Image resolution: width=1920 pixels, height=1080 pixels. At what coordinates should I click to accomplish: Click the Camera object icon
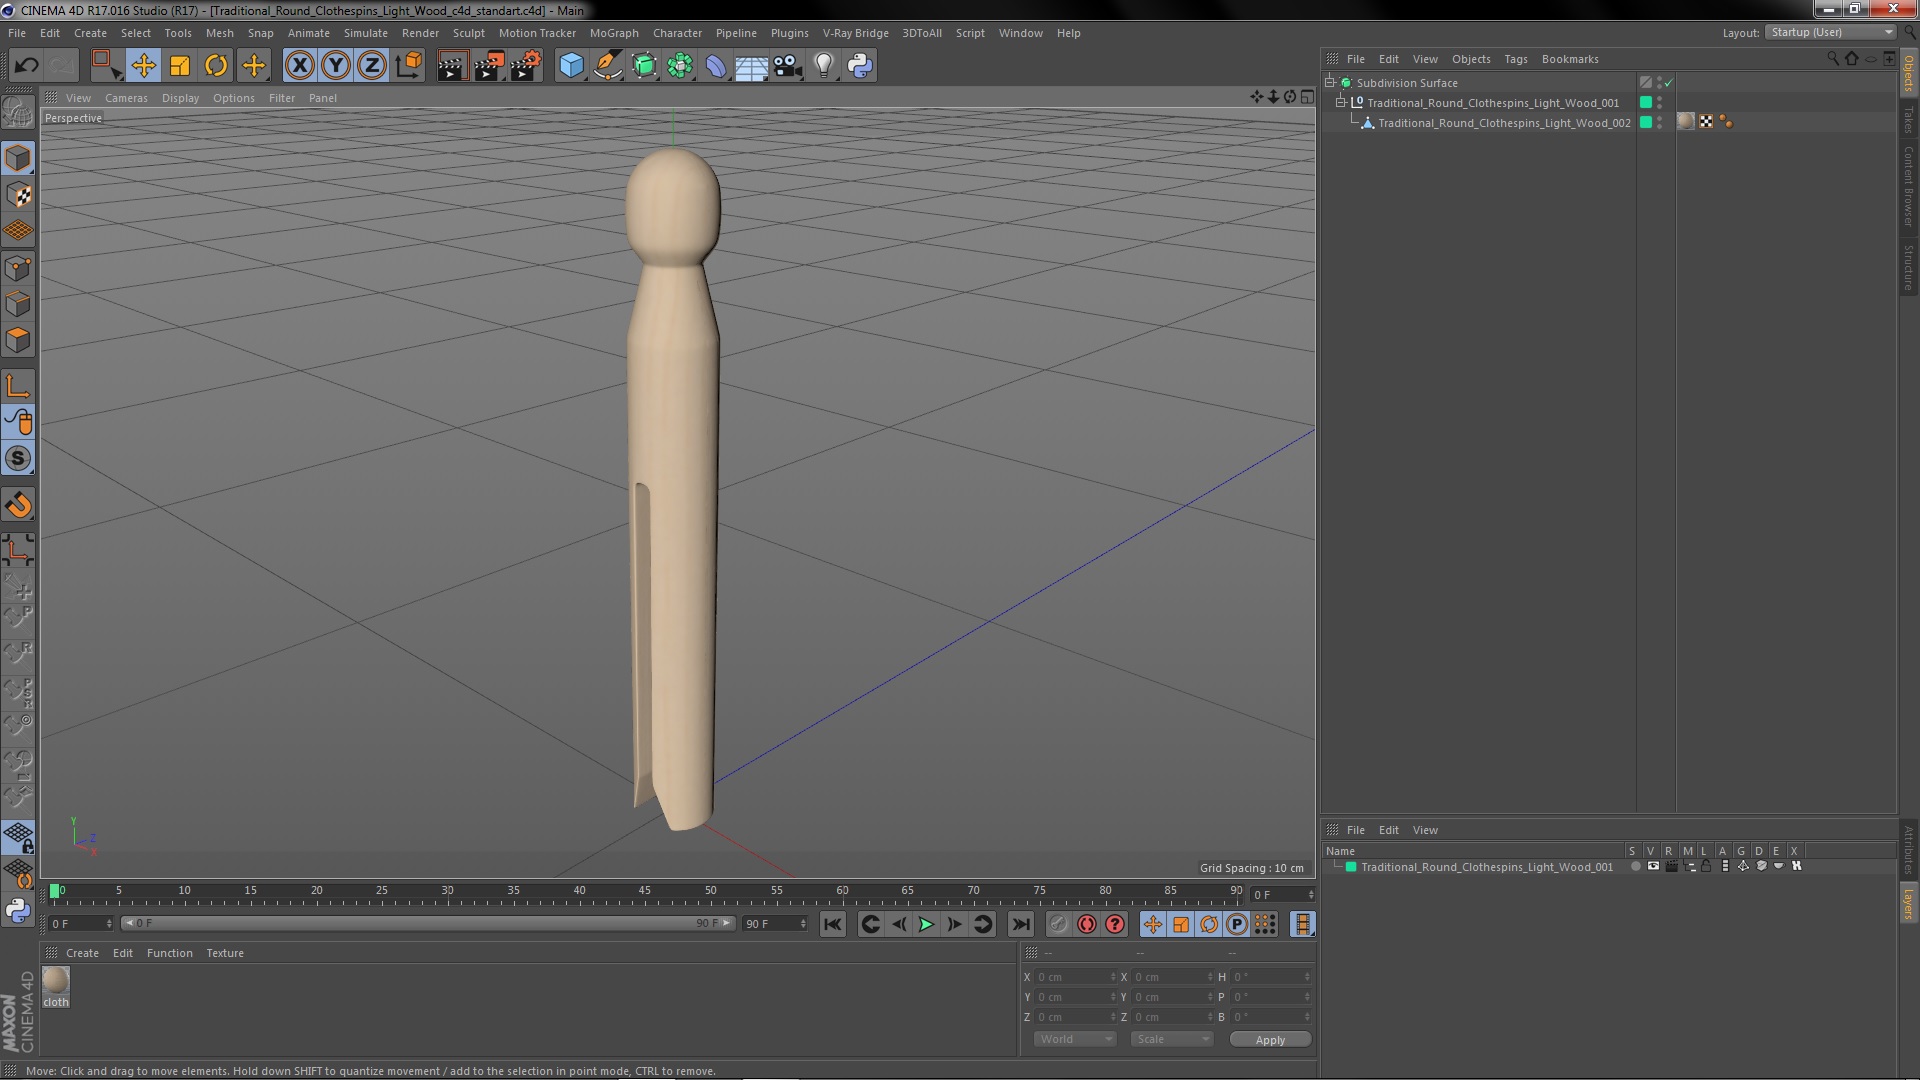[788, 66]
